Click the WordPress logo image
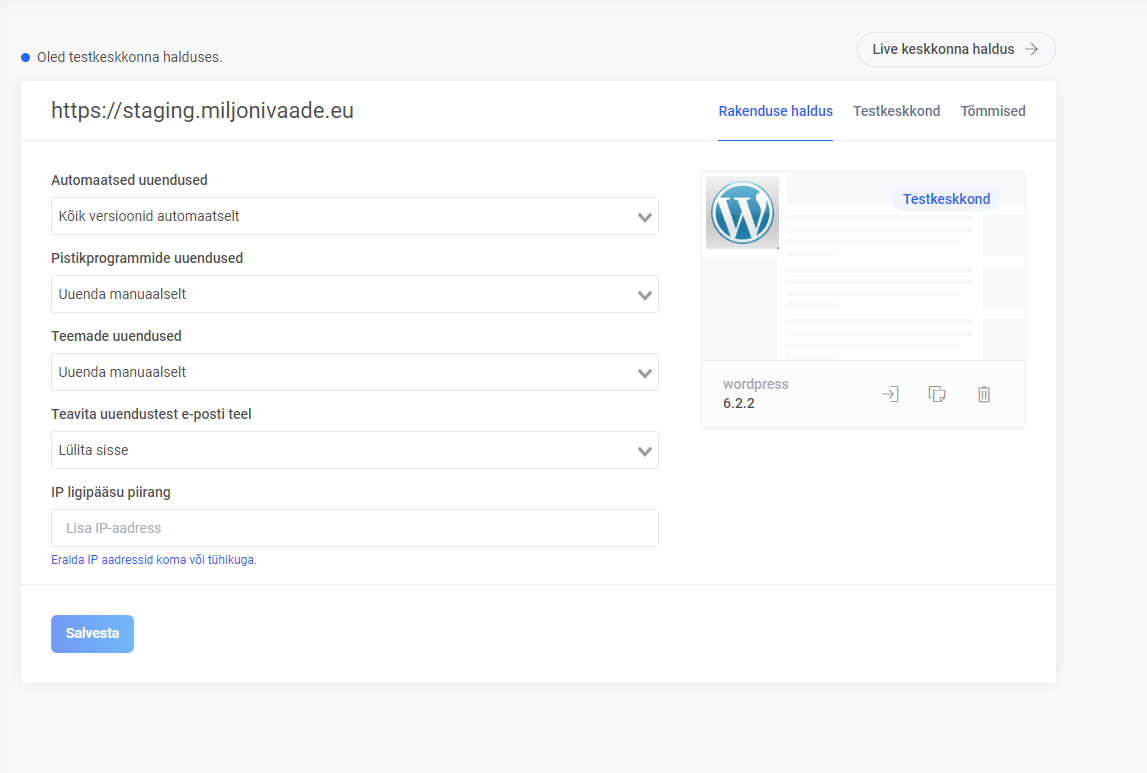Image resolution: width=1147 pixels, height=773 pixels. click(742, 212)
